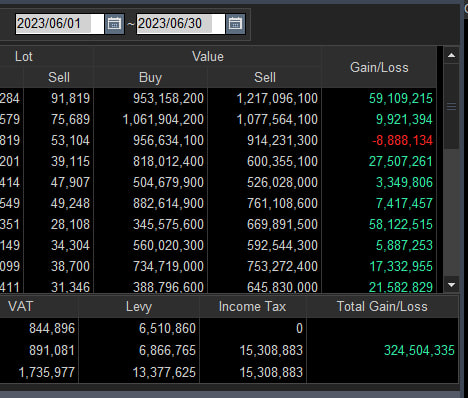The width and height of the screenshot is (468, 398).
Task: Click sell value 753,272,400
Action: coord(282,266)
